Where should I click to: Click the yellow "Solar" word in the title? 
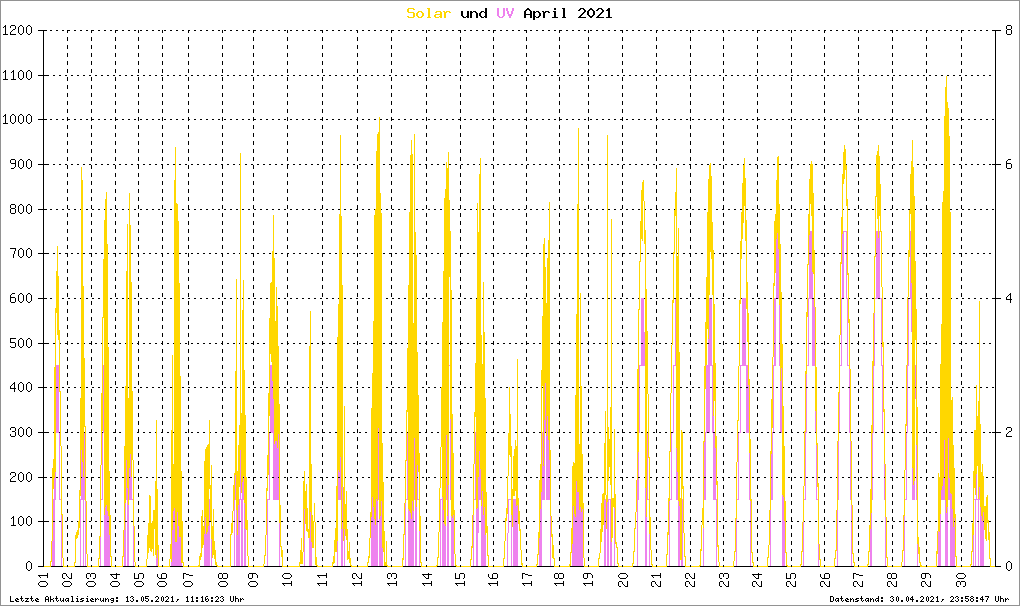(429, 13)
